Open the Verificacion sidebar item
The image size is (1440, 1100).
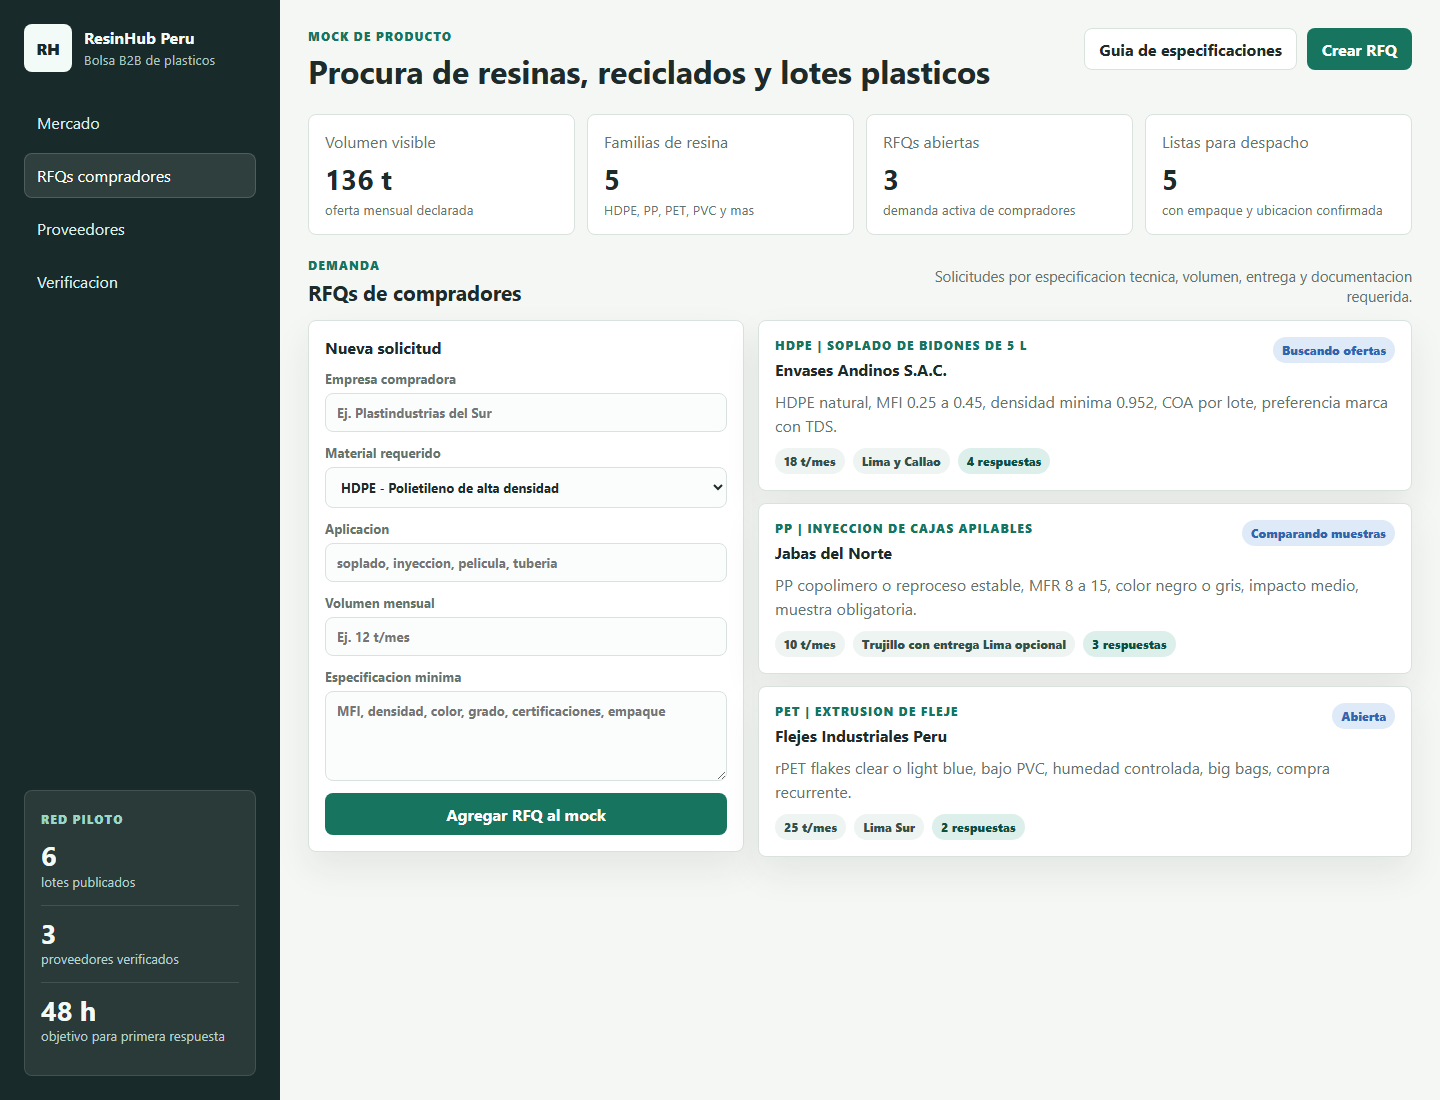[140, 282]
